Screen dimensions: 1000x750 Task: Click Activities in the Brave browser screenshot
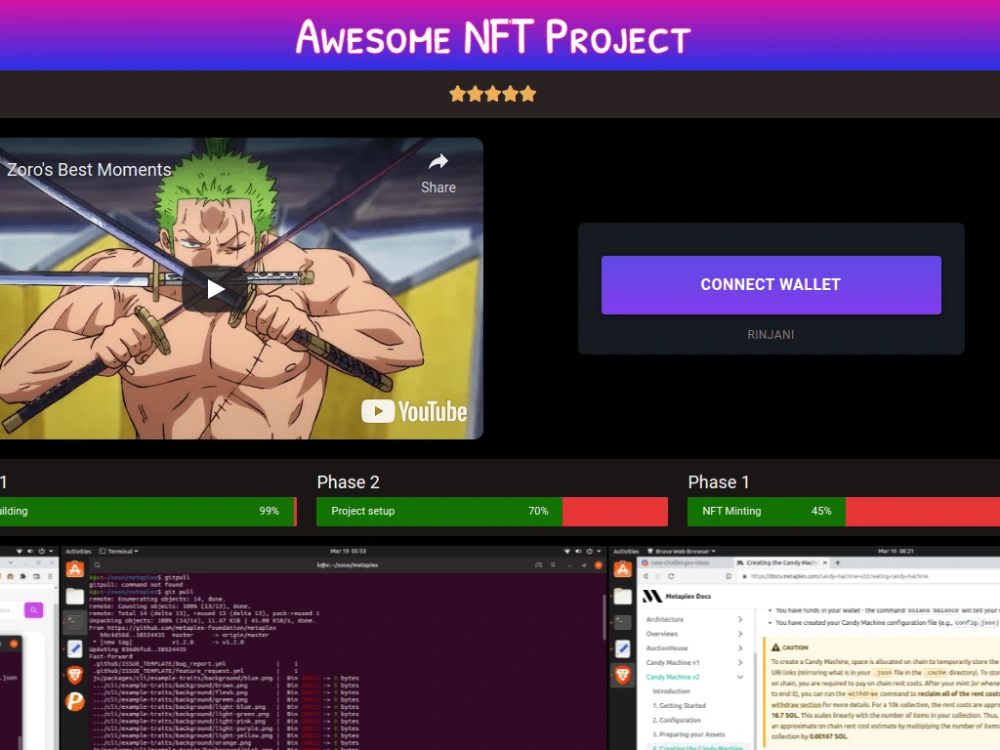point(626,551)
